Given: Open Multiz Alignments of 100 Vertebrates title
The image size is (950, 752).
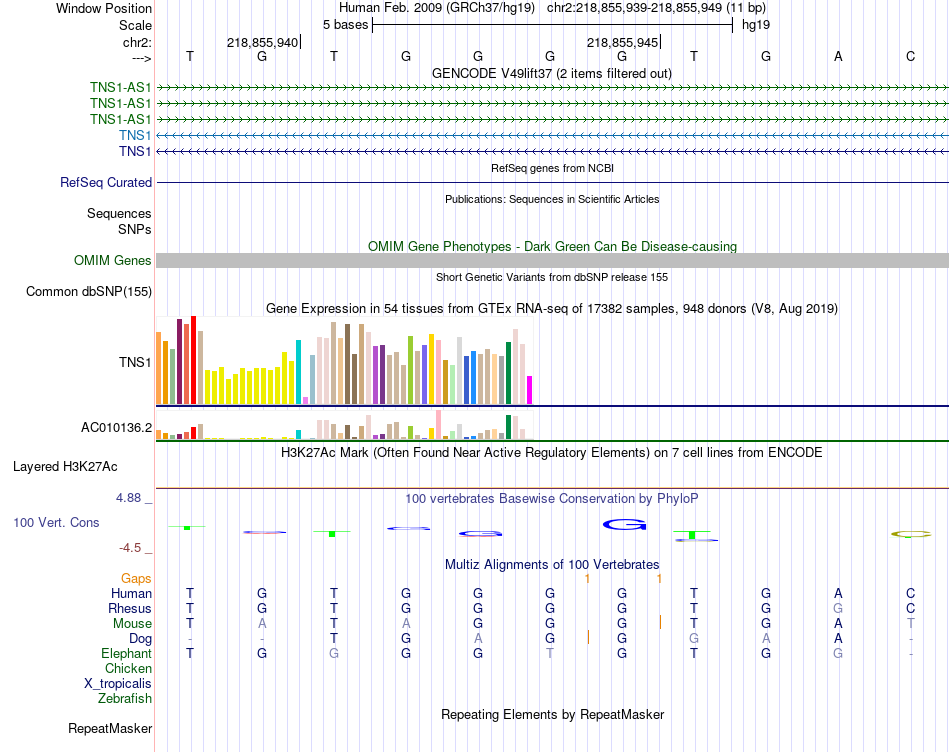Looking at the screenshot, I should point(552,565).
